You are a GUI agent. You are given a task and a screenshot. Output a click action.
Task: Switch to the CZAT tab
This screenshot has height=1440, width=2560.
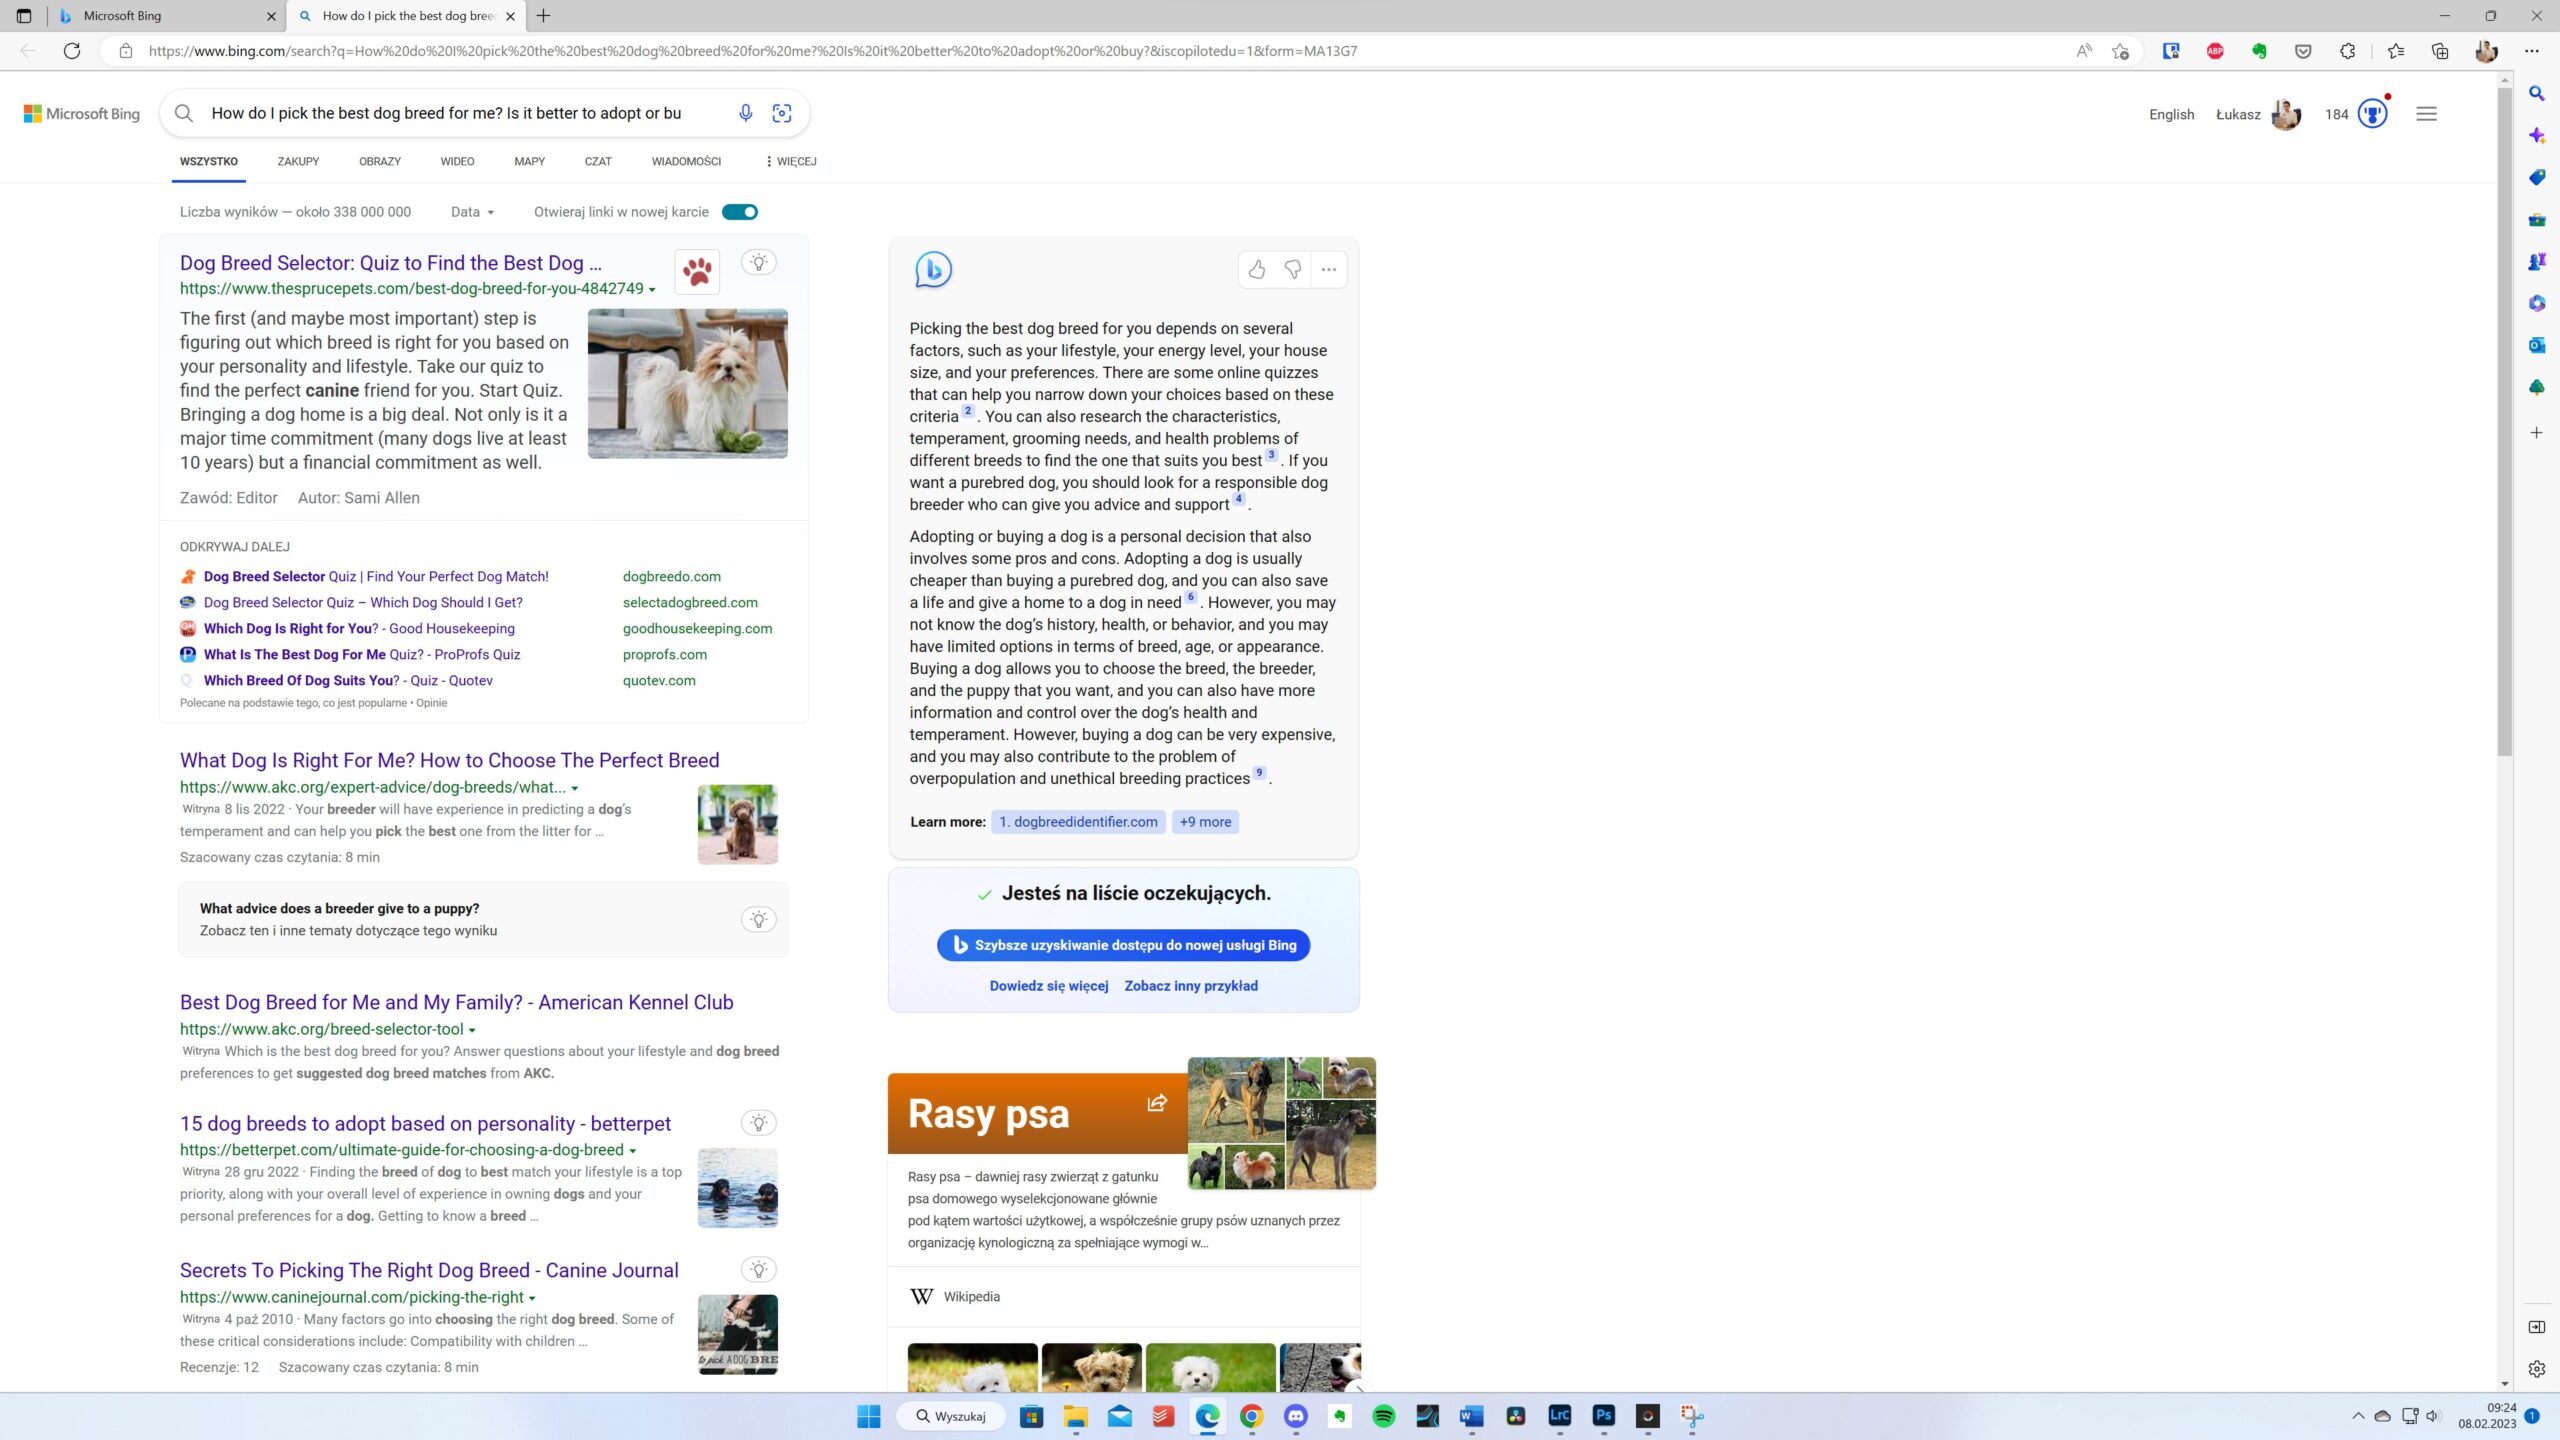pyautogui.click(x=598, y=161)
